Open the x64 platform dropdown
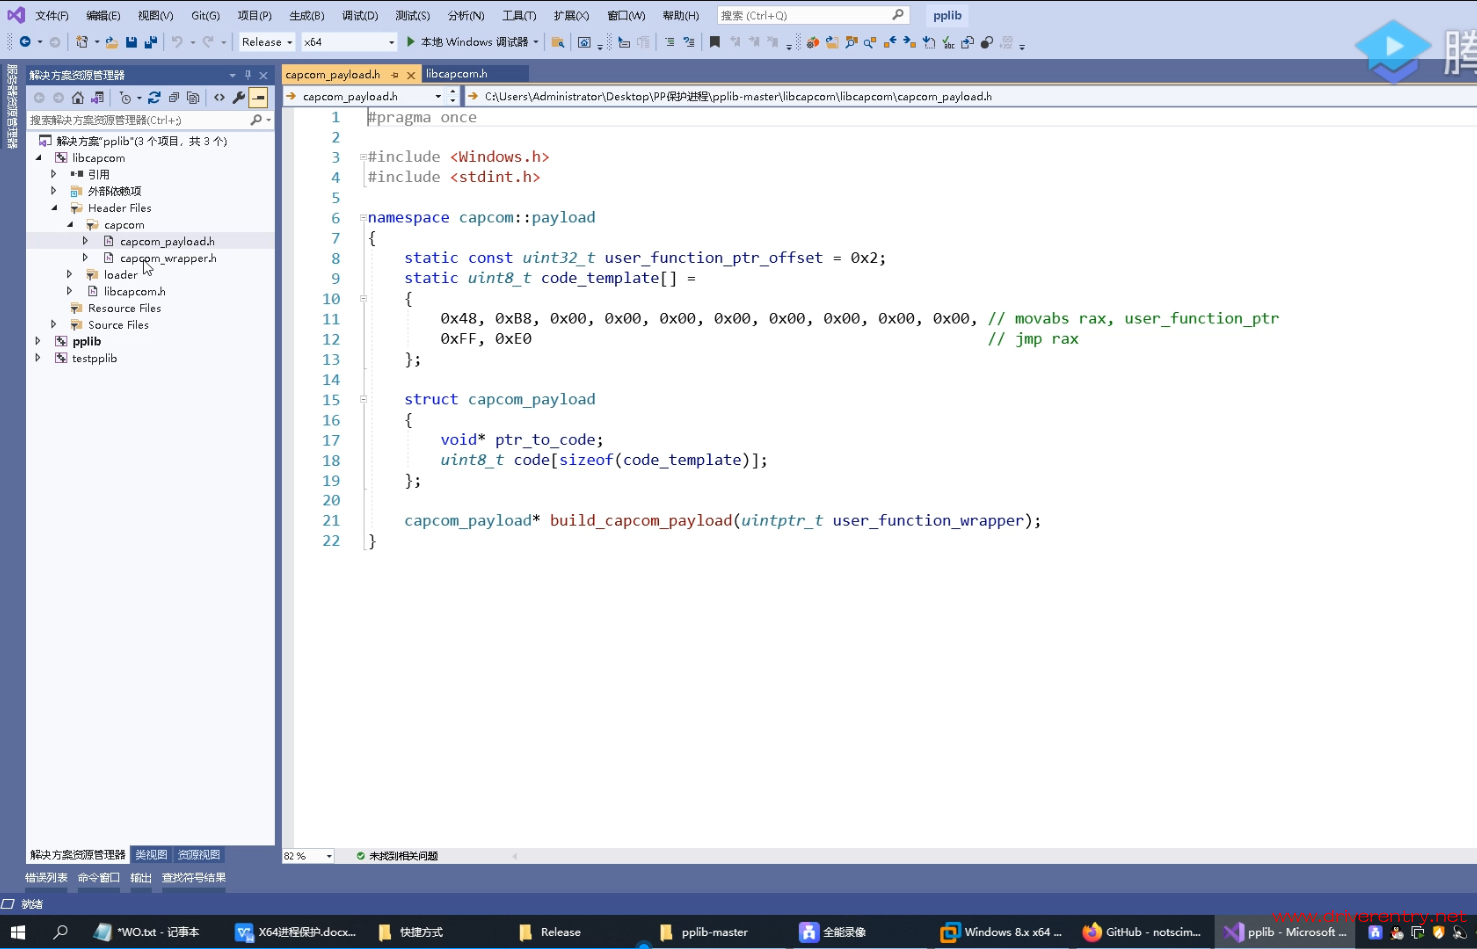Screen dimensions: 1477x949 (x=349, y=42)
